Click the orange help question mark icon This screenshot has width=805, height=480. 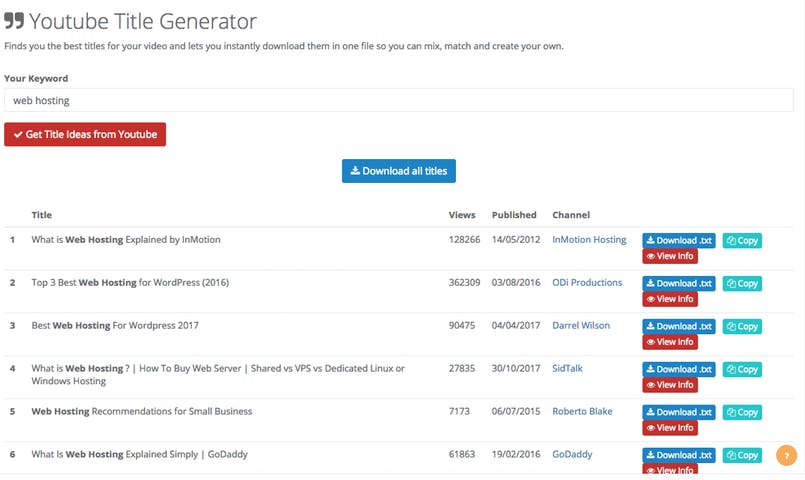786,456
